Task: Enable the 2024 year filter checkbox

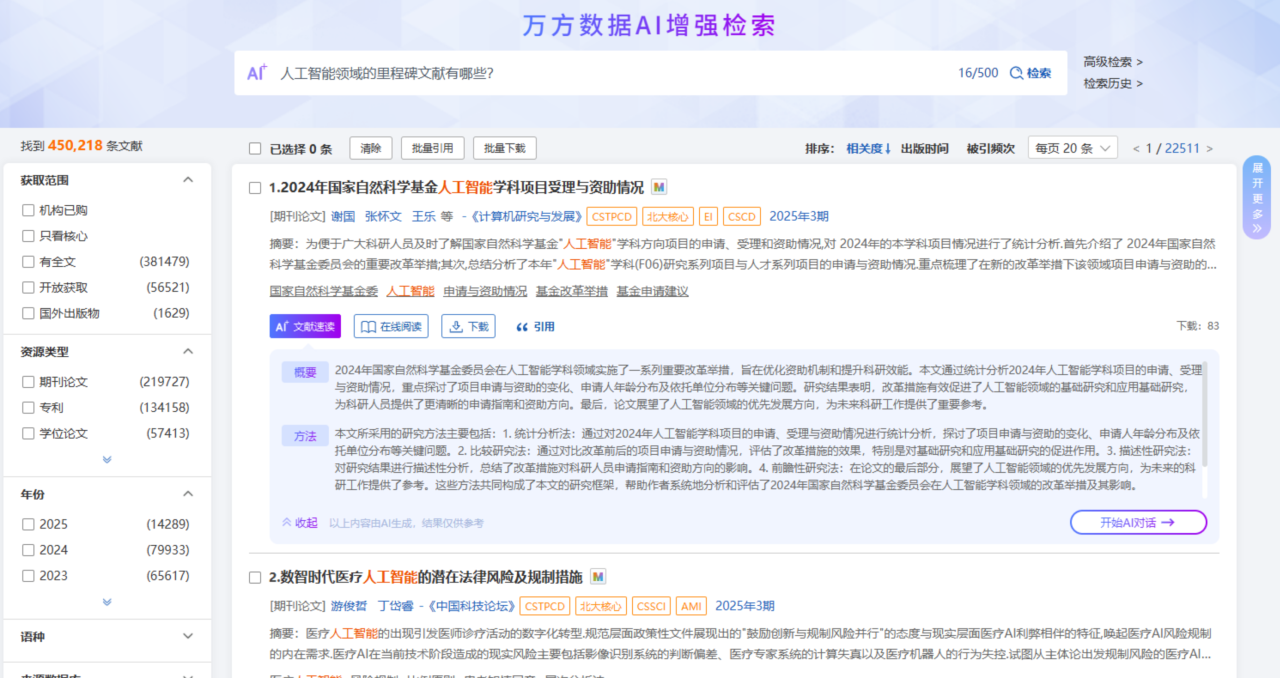Action: click(29, 550)
